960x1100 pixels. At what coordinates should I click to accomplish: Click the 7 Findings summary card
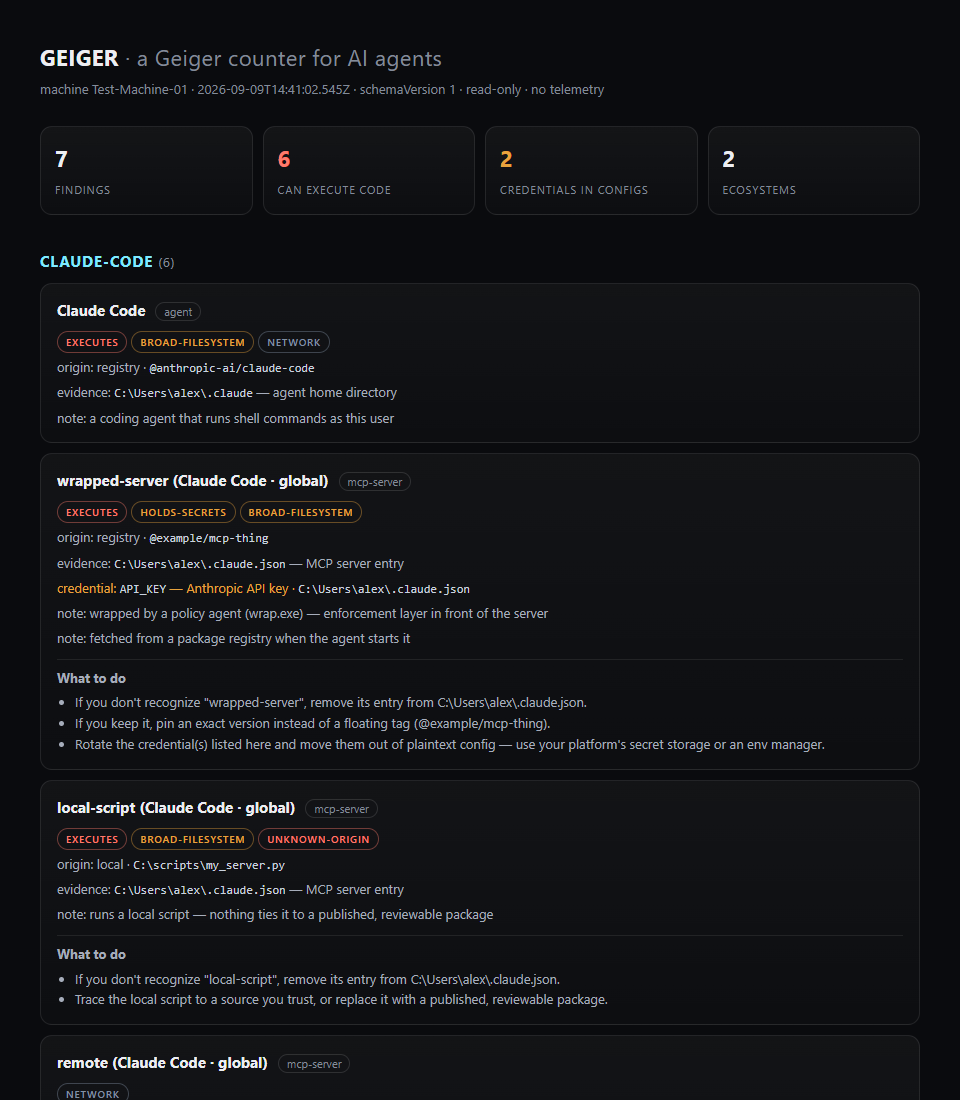coord(146,170)
